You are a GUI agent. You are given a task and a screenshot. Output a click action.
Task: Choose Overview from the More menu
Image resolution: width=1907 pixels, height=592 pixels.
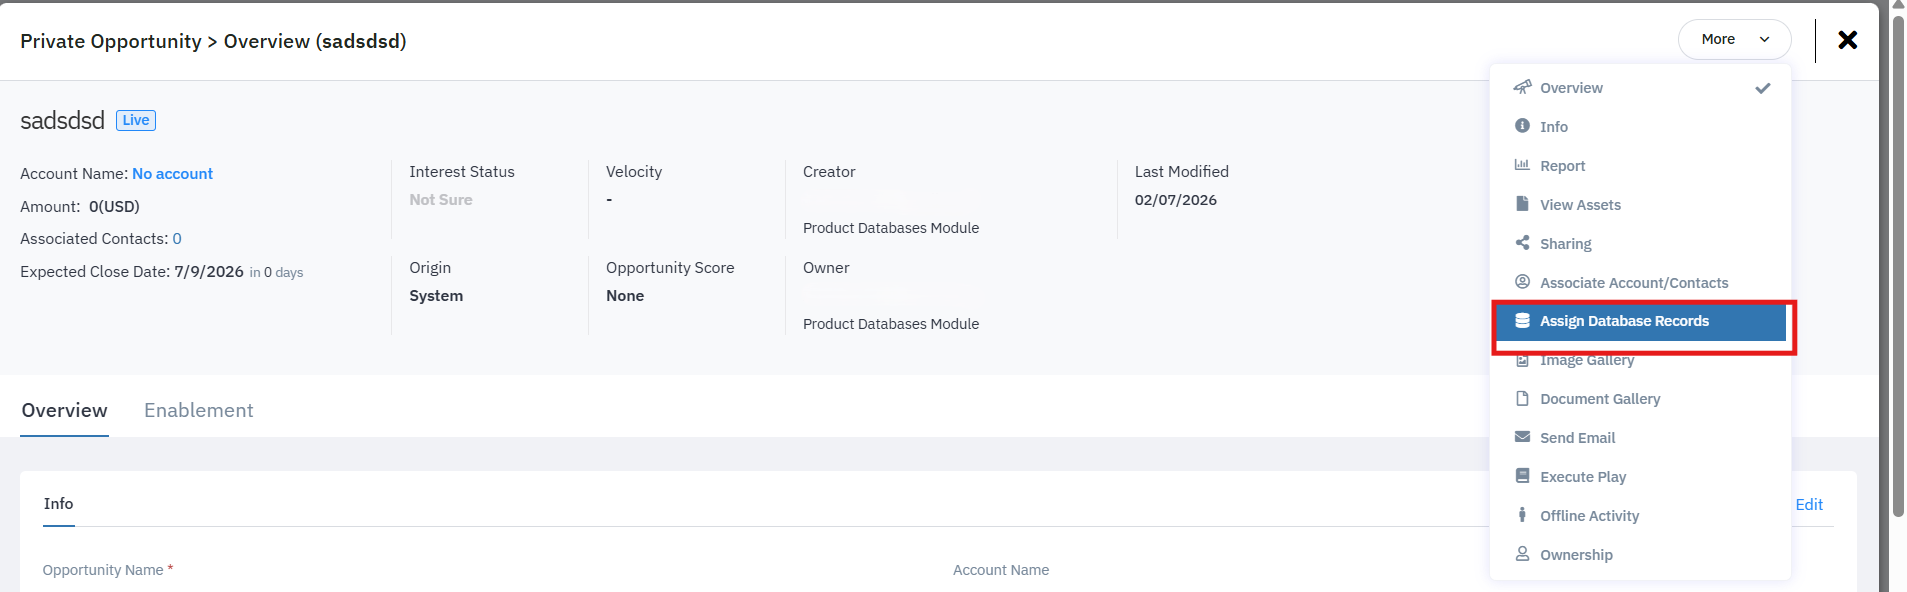[1640, 88]
